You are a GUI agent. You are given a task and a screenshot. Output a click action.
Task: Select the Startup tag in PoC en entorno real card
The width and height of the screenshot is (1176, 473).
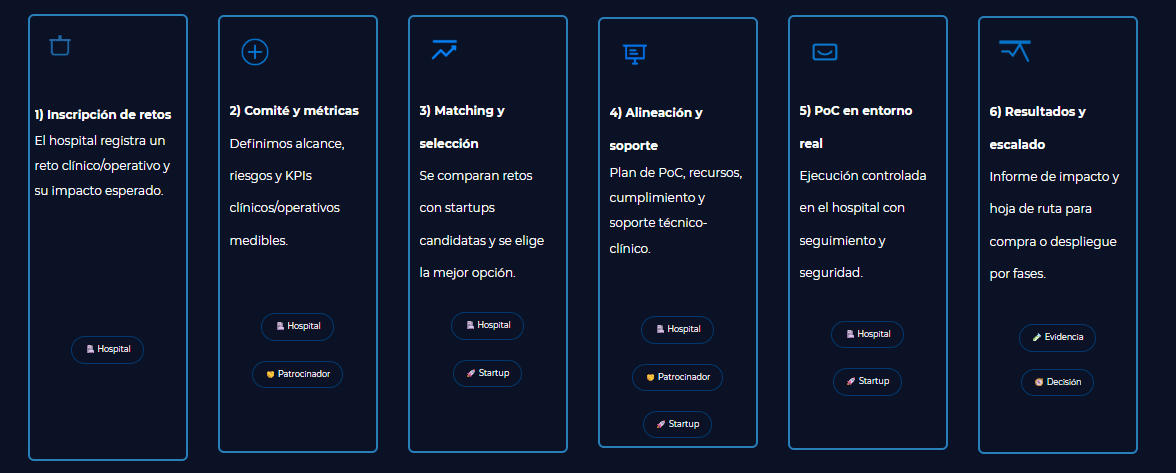click(867, 381)
